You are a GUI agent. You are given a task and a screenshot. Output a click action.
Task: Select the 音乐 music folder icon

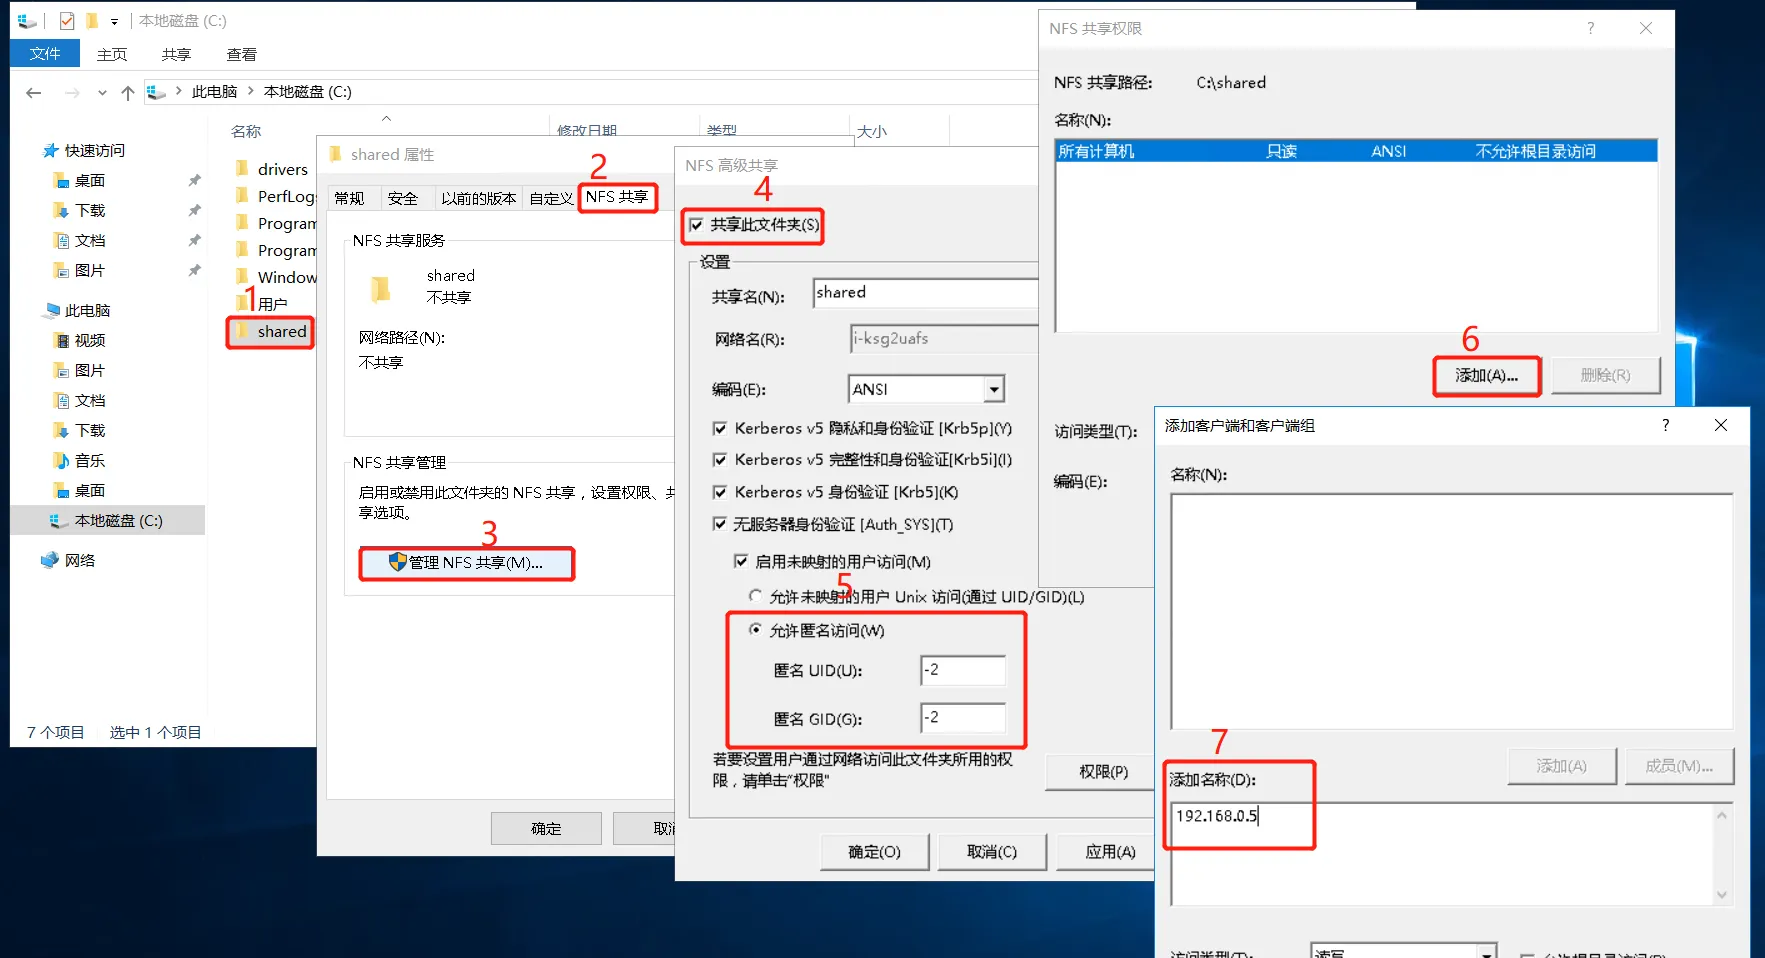(x=61, y=461)
